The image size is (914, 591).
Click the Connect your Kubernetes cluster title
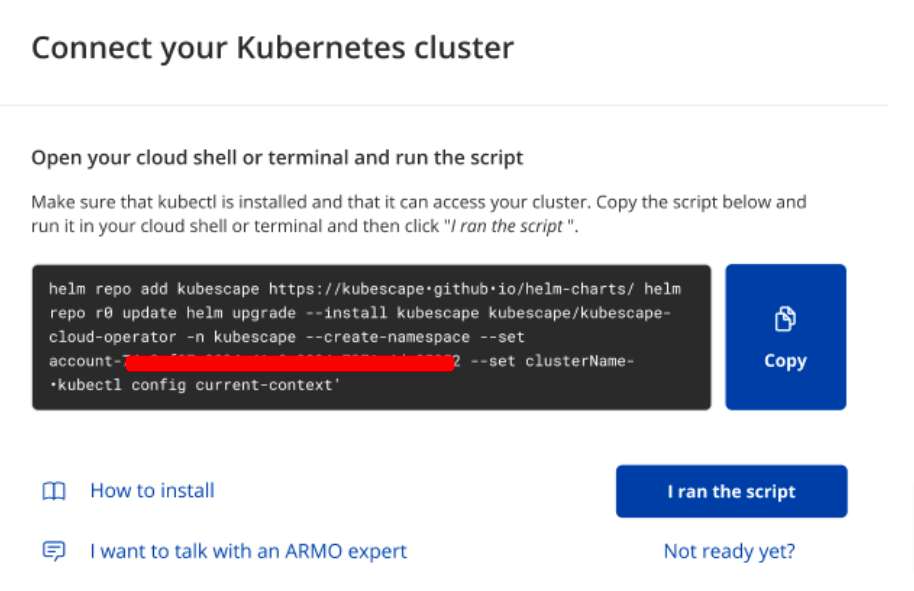[x=273, y=48]
